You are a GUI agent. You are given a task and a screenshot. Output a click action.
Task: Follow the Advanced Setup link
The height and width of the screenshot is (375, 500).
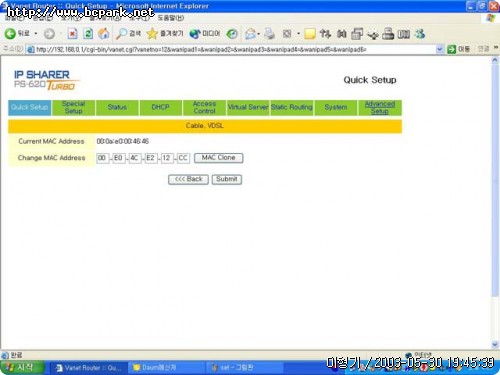(380, 108)
